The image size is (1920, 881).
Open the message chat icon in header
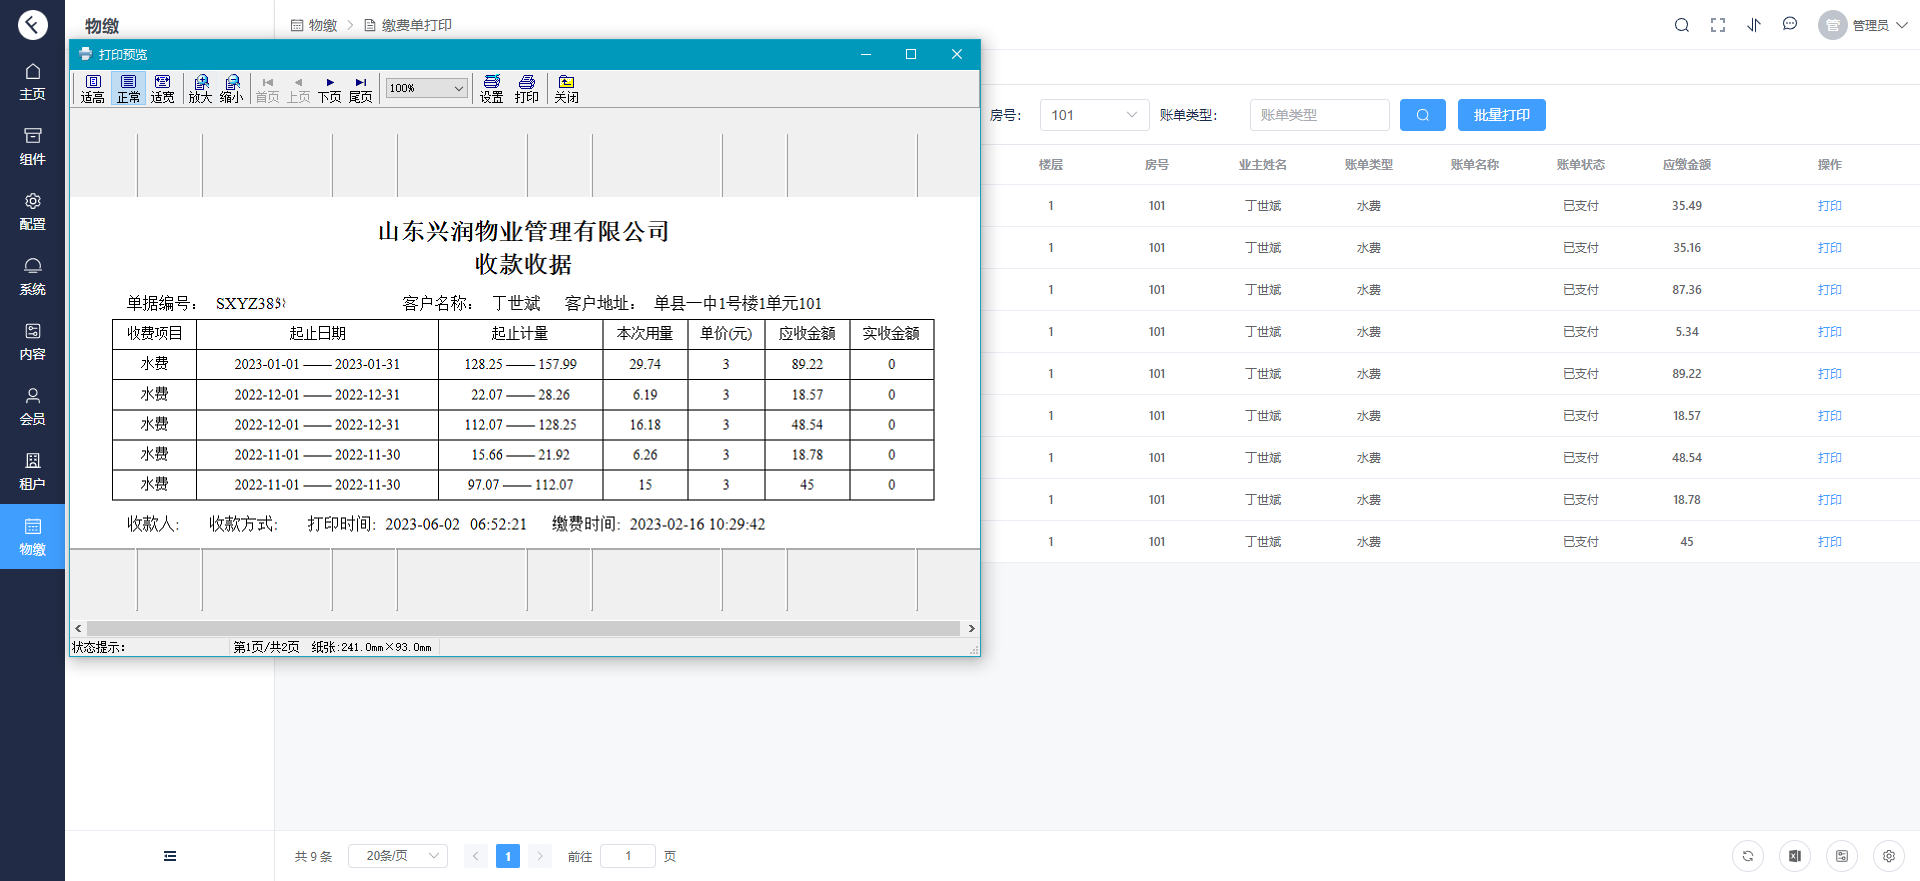pos(1790,24)
